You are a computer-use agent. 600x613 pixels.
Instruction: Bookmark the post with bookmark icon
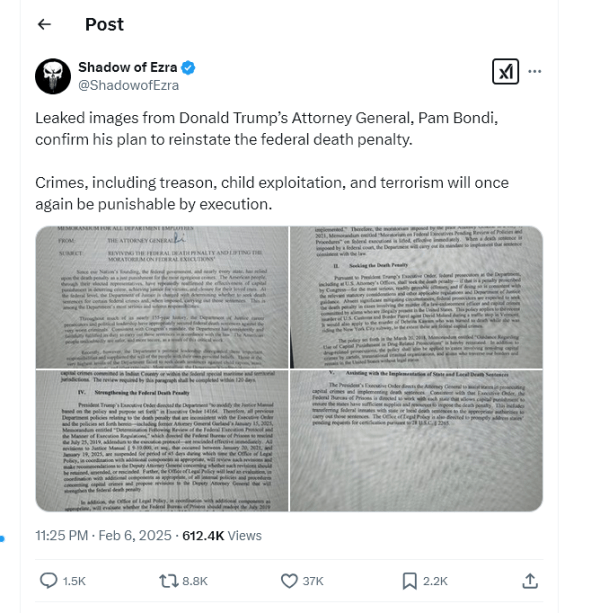pyautogui.click(x=409, y=581)
